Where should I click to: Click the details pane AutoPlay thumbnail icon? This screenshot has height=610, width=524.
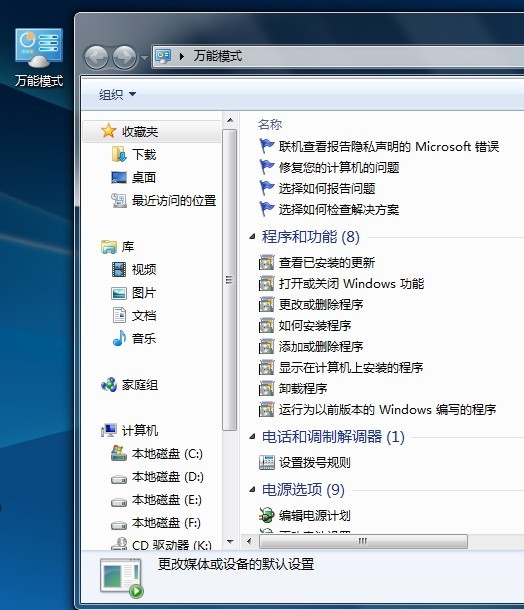tap(122, 577)
